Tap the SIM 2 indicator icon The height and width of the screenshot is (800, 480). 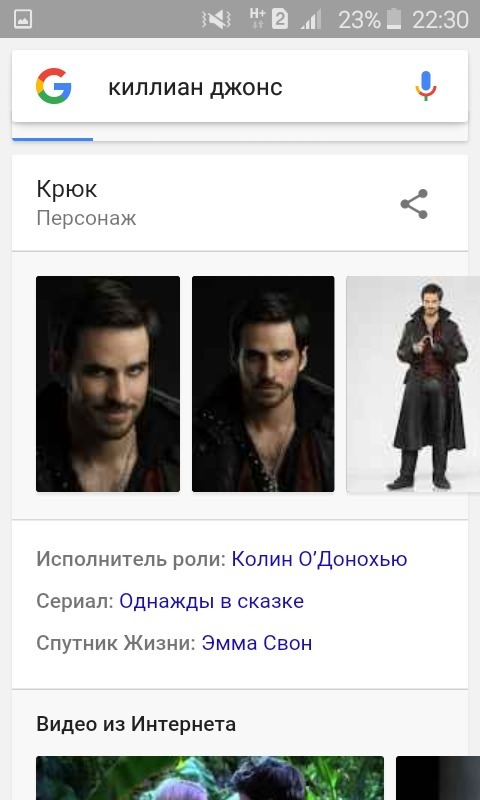[x=280, y=20]
